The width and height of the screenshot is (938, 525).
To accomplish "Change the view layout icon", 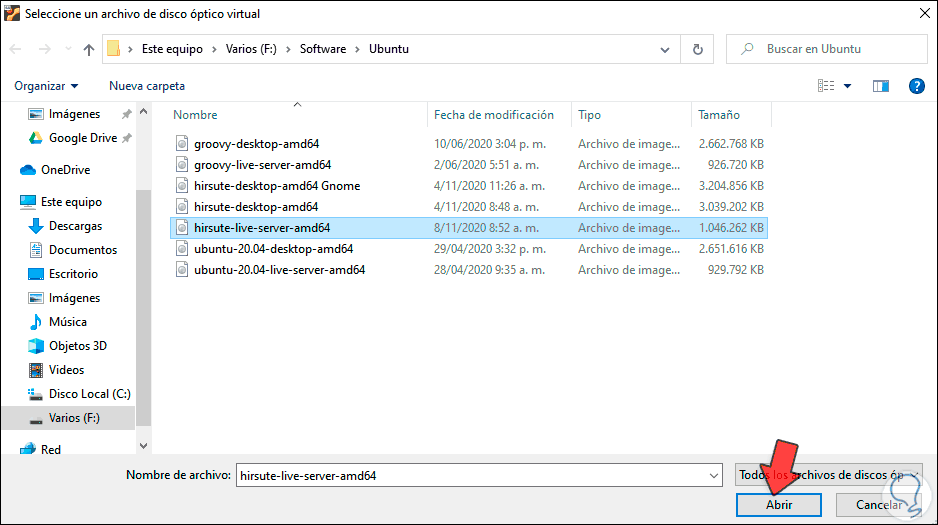I will [x=826, y=86].
